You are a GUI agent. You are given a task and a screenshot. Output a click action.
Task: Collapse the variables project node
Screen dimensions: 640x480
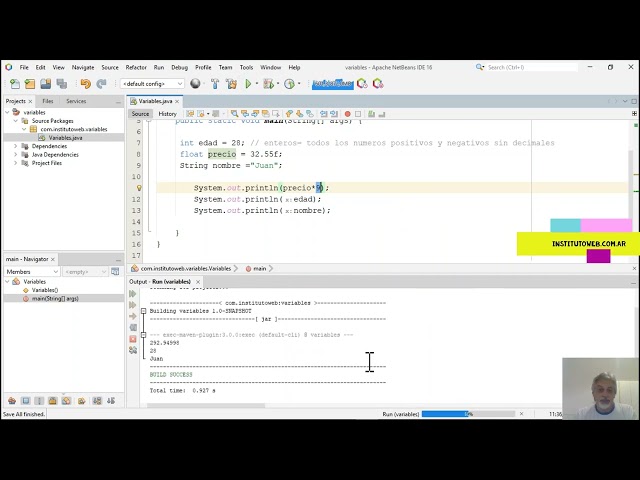pyautogui.click(x=7, y=112)
